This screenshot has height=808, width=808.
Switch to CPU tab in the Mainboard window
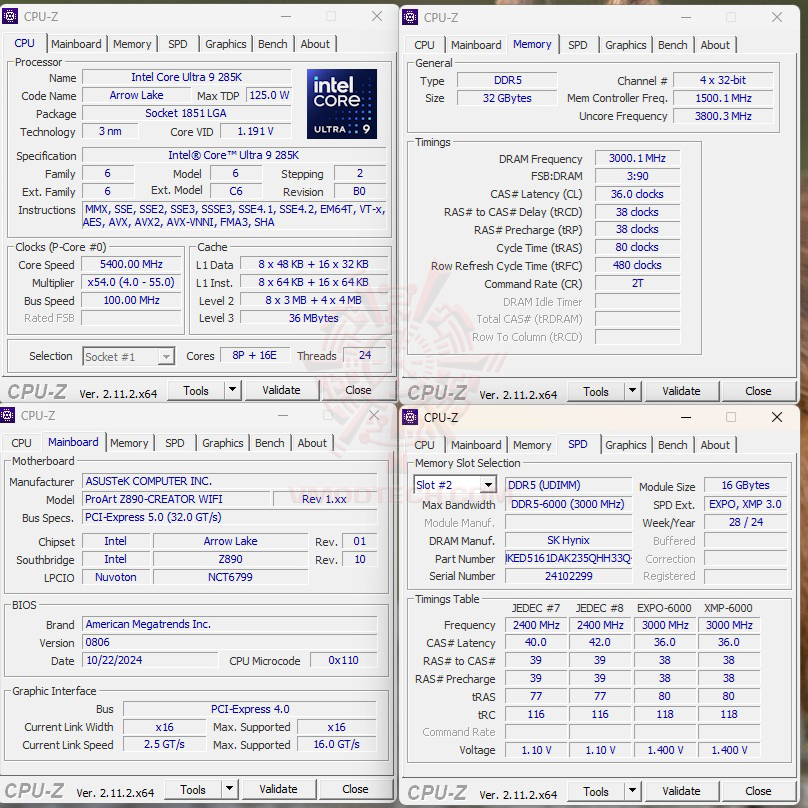coord(21,443)
